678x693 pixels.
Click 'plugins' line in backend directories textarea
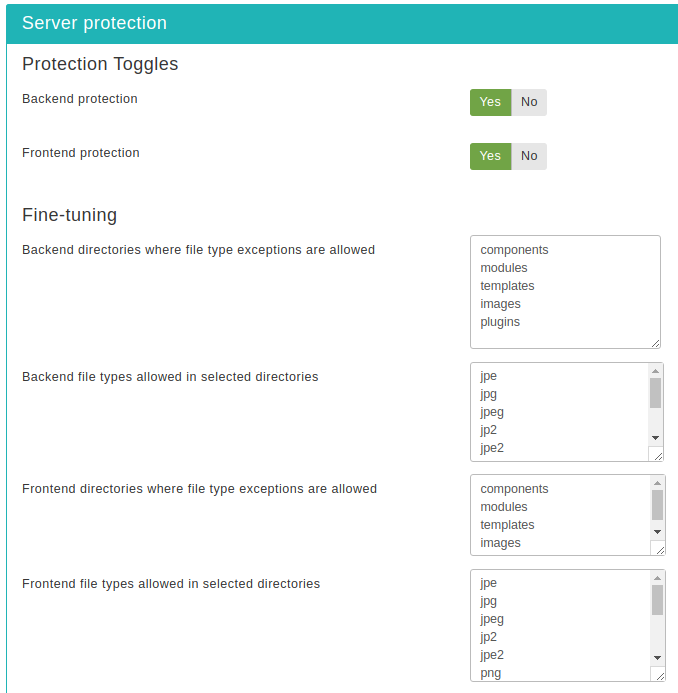tap(500, 322)
